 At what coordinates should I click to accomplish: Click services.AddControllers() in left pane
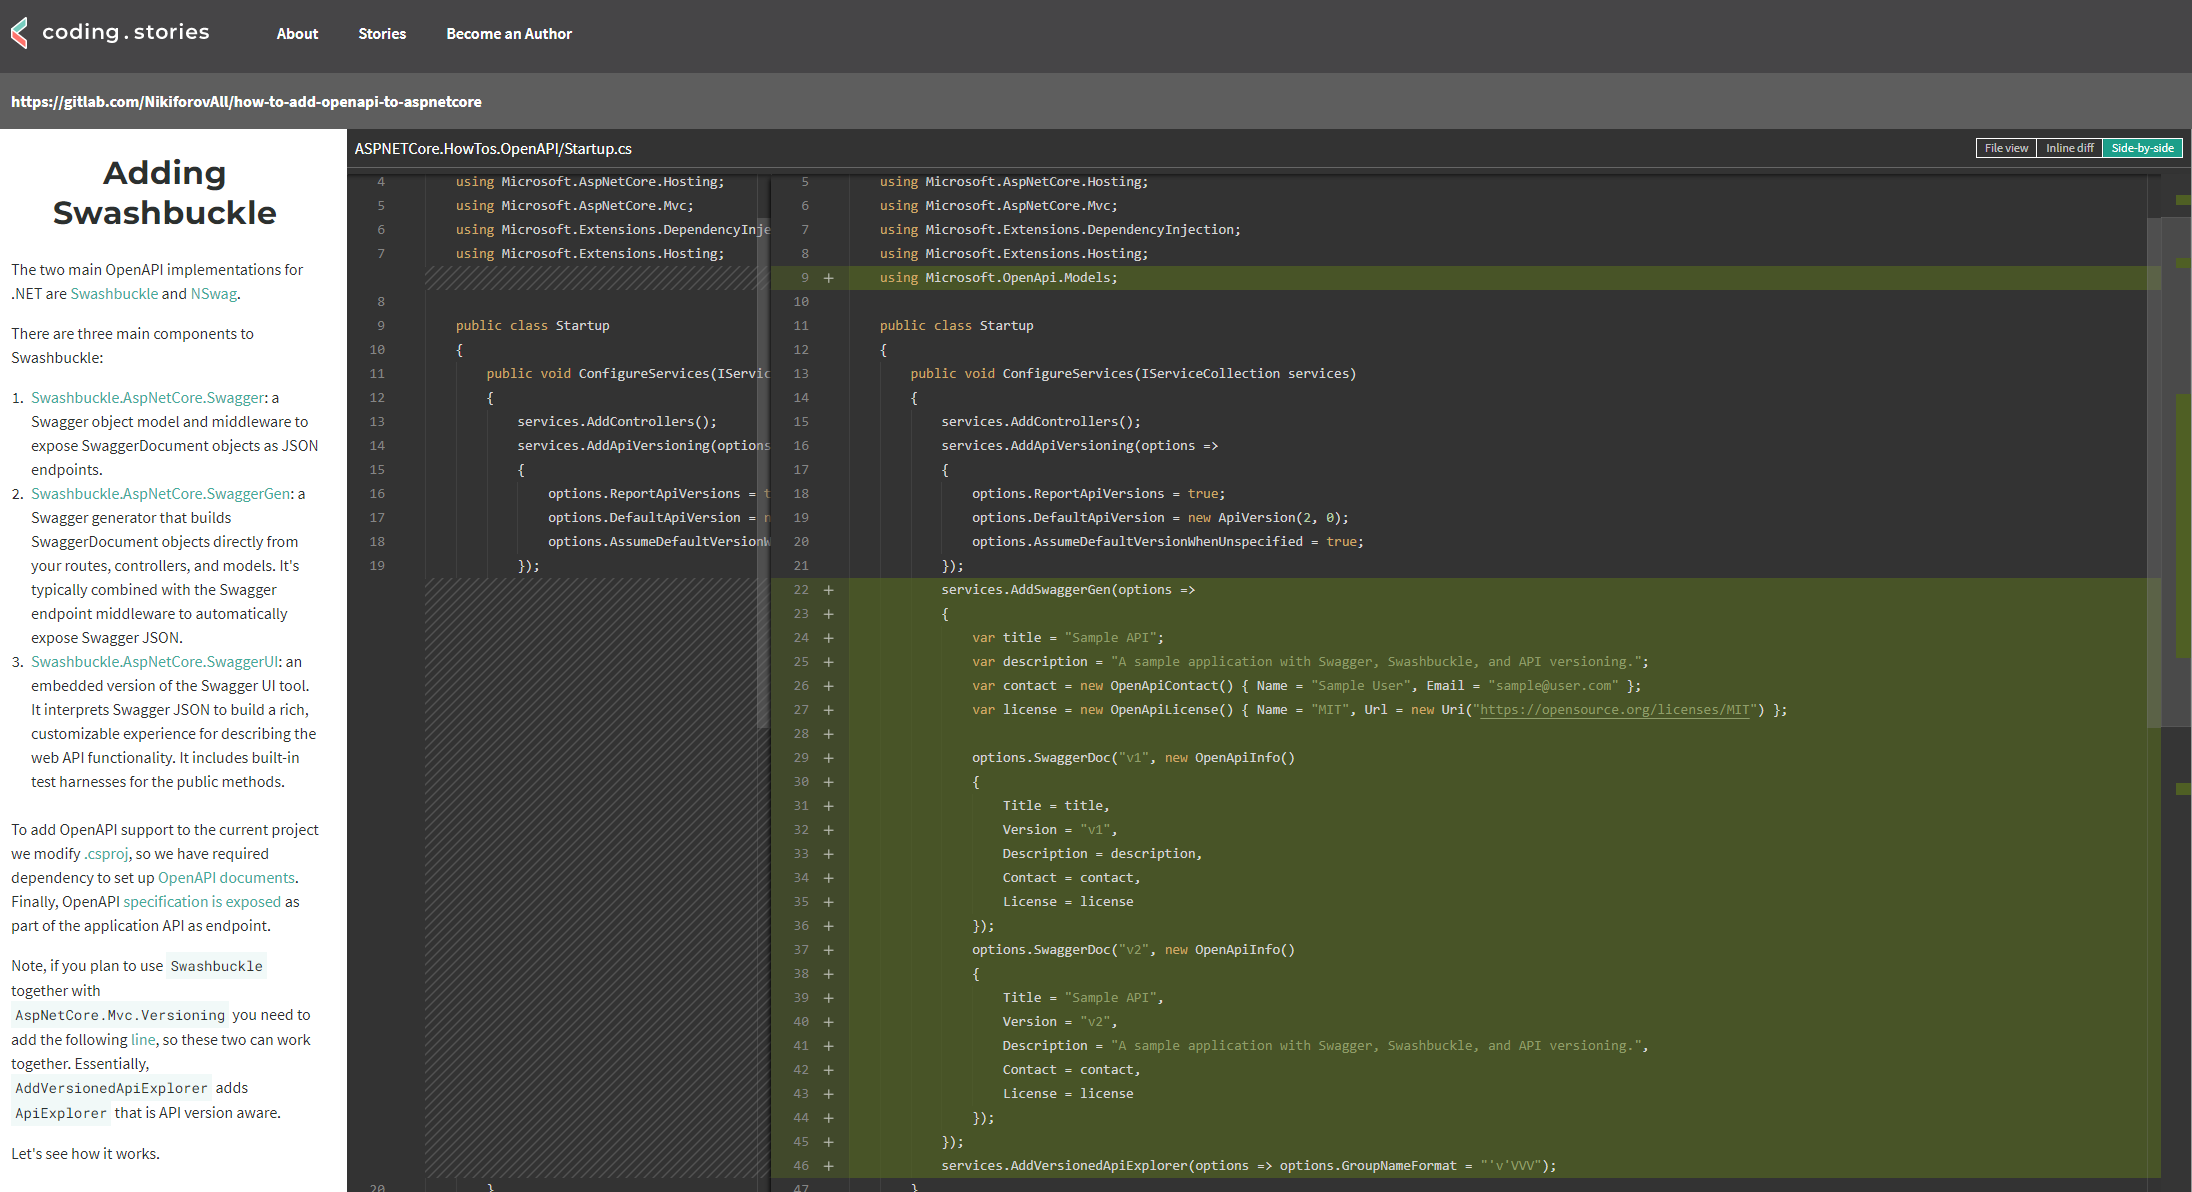(x=617, y=422)
